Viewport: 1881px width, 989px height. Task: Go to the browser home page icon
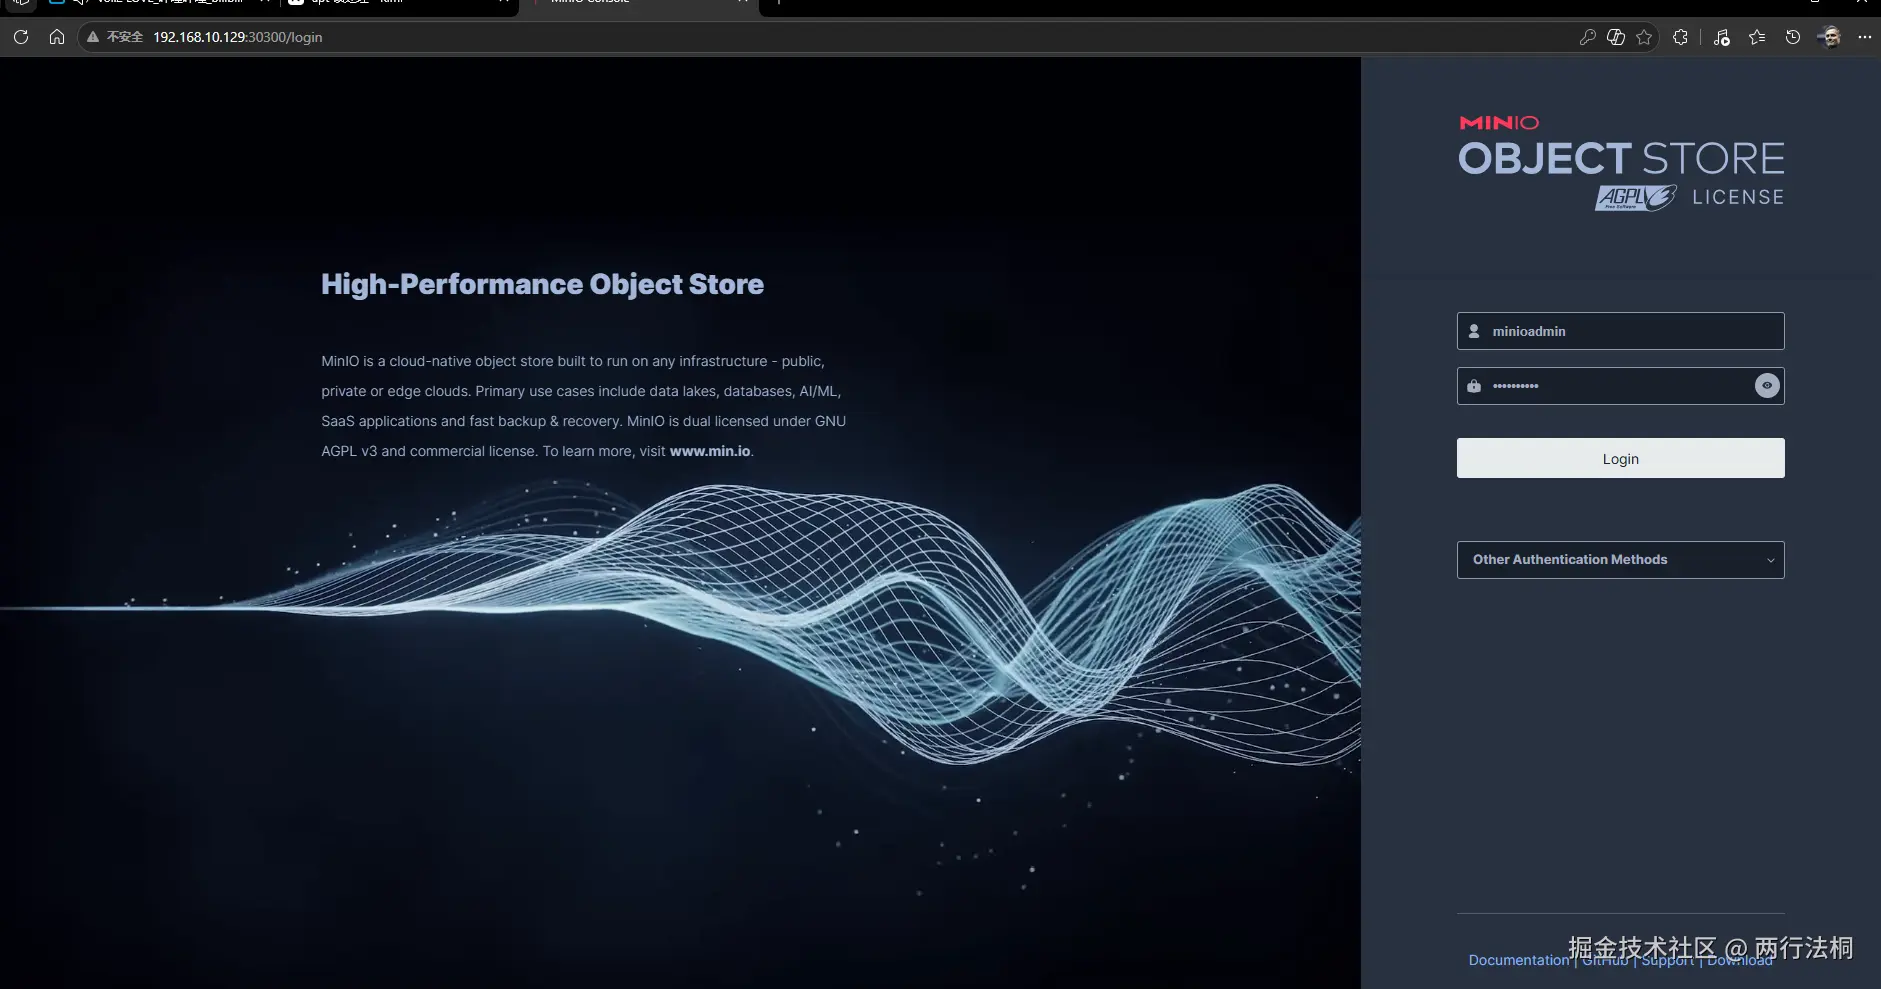57,37
